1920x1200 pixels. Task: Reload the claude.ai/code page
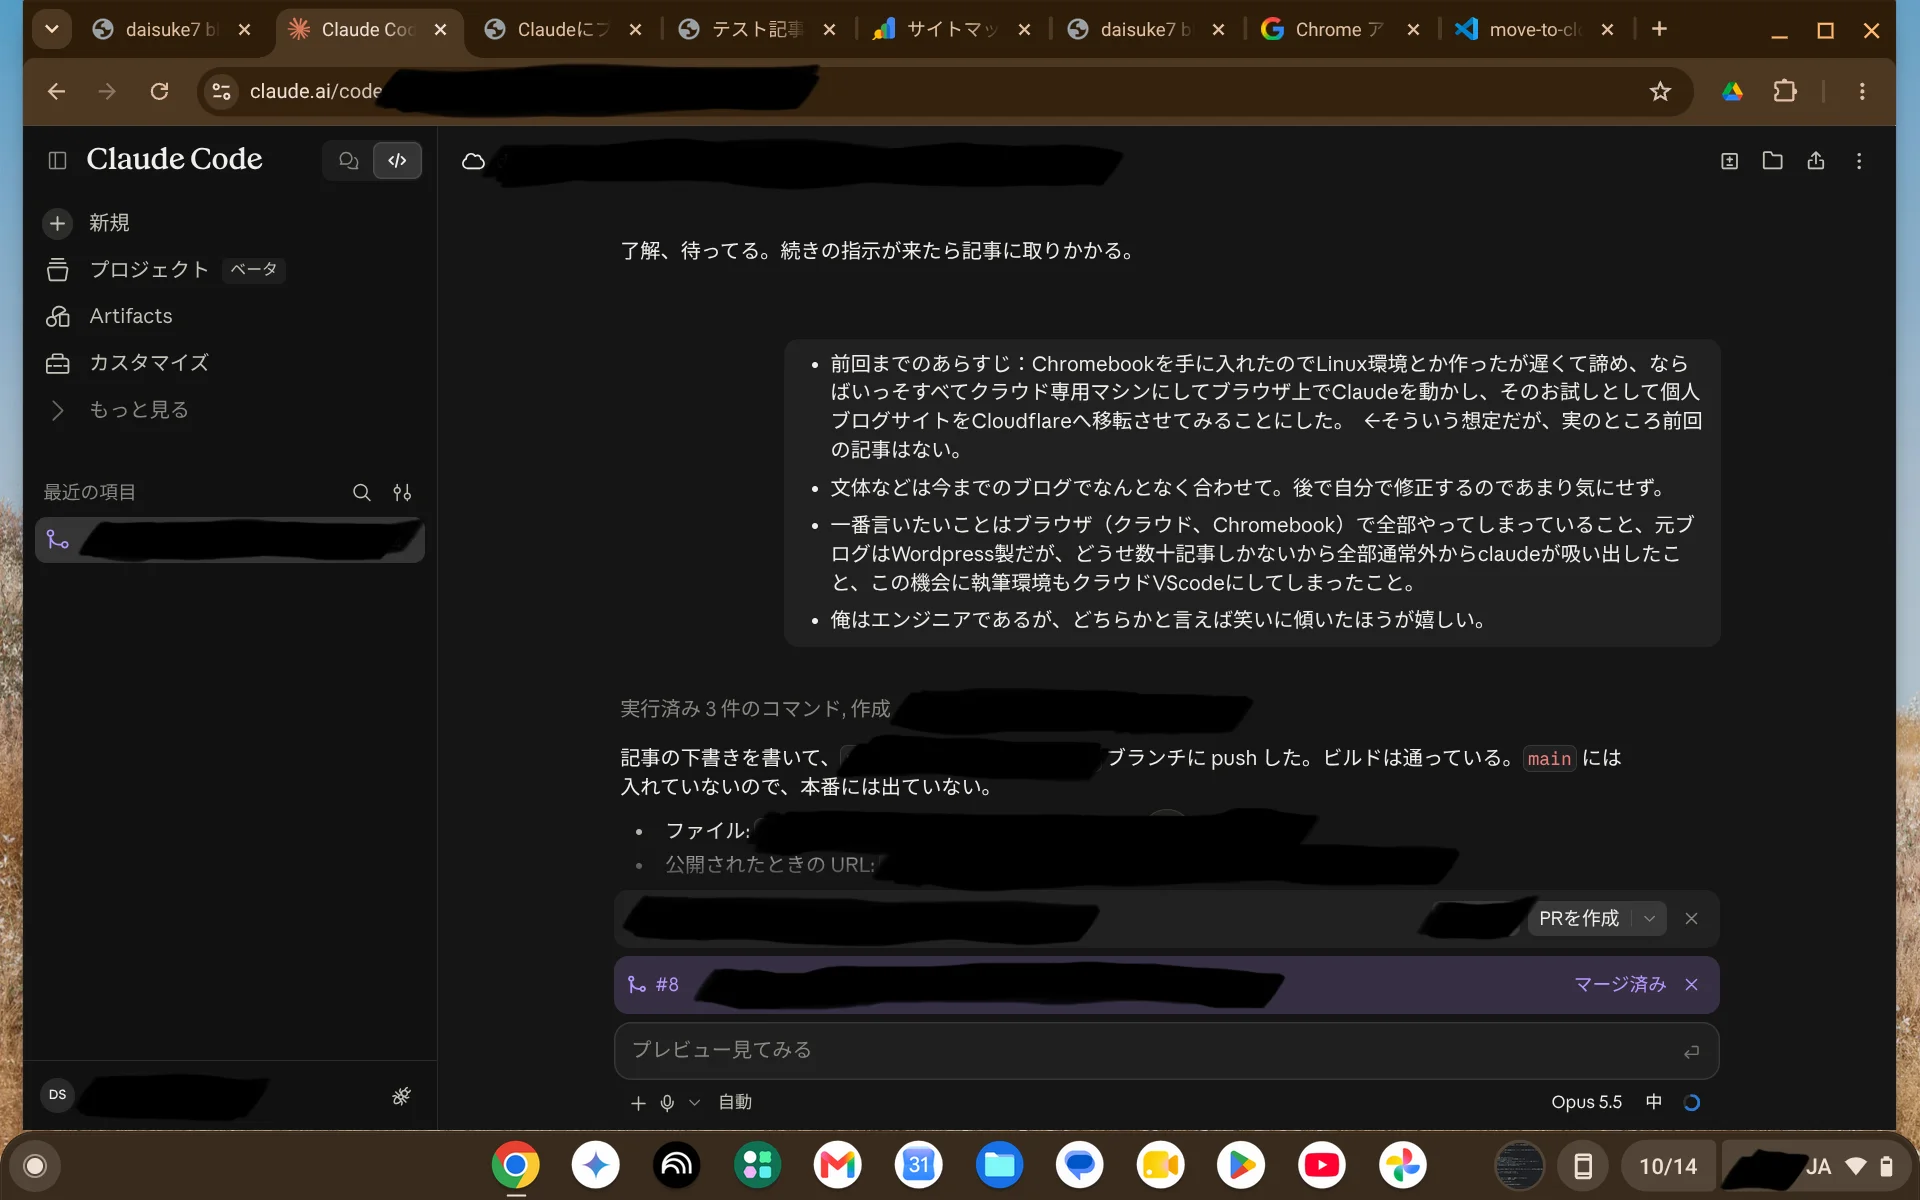coord(159,92)
